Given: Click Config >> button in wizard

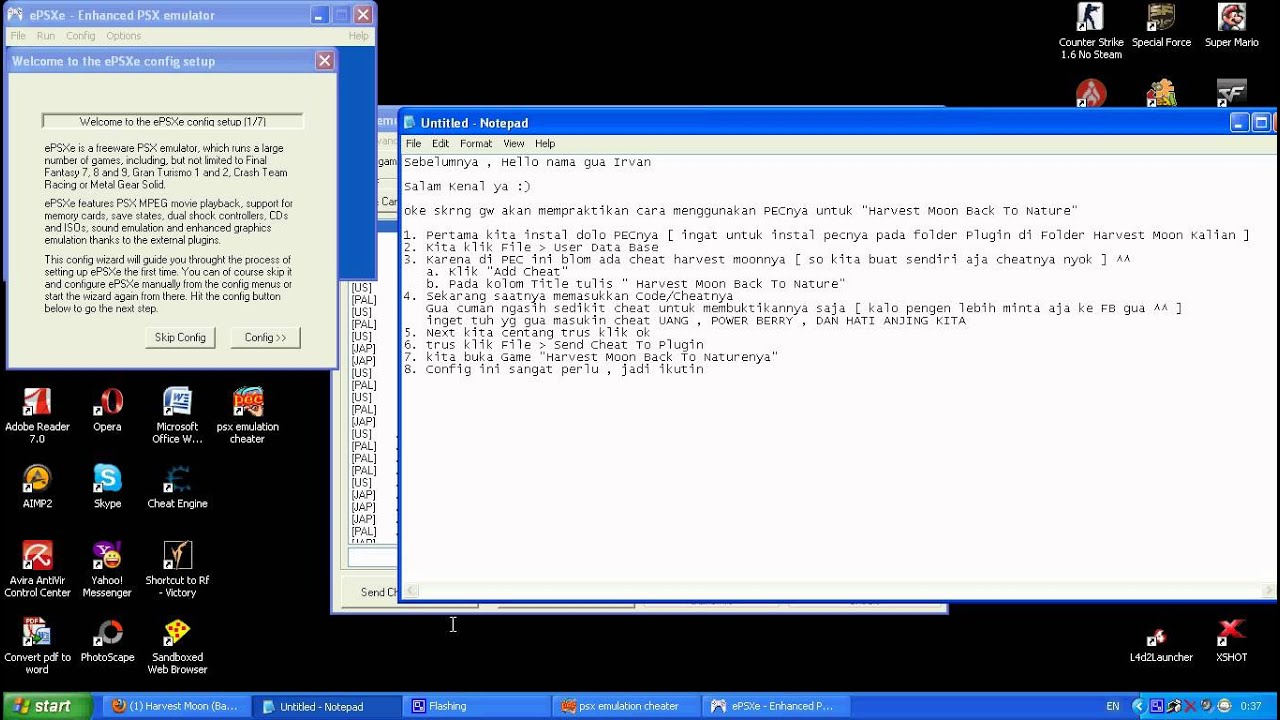Looking at the screenshot, I should point(265,338).
